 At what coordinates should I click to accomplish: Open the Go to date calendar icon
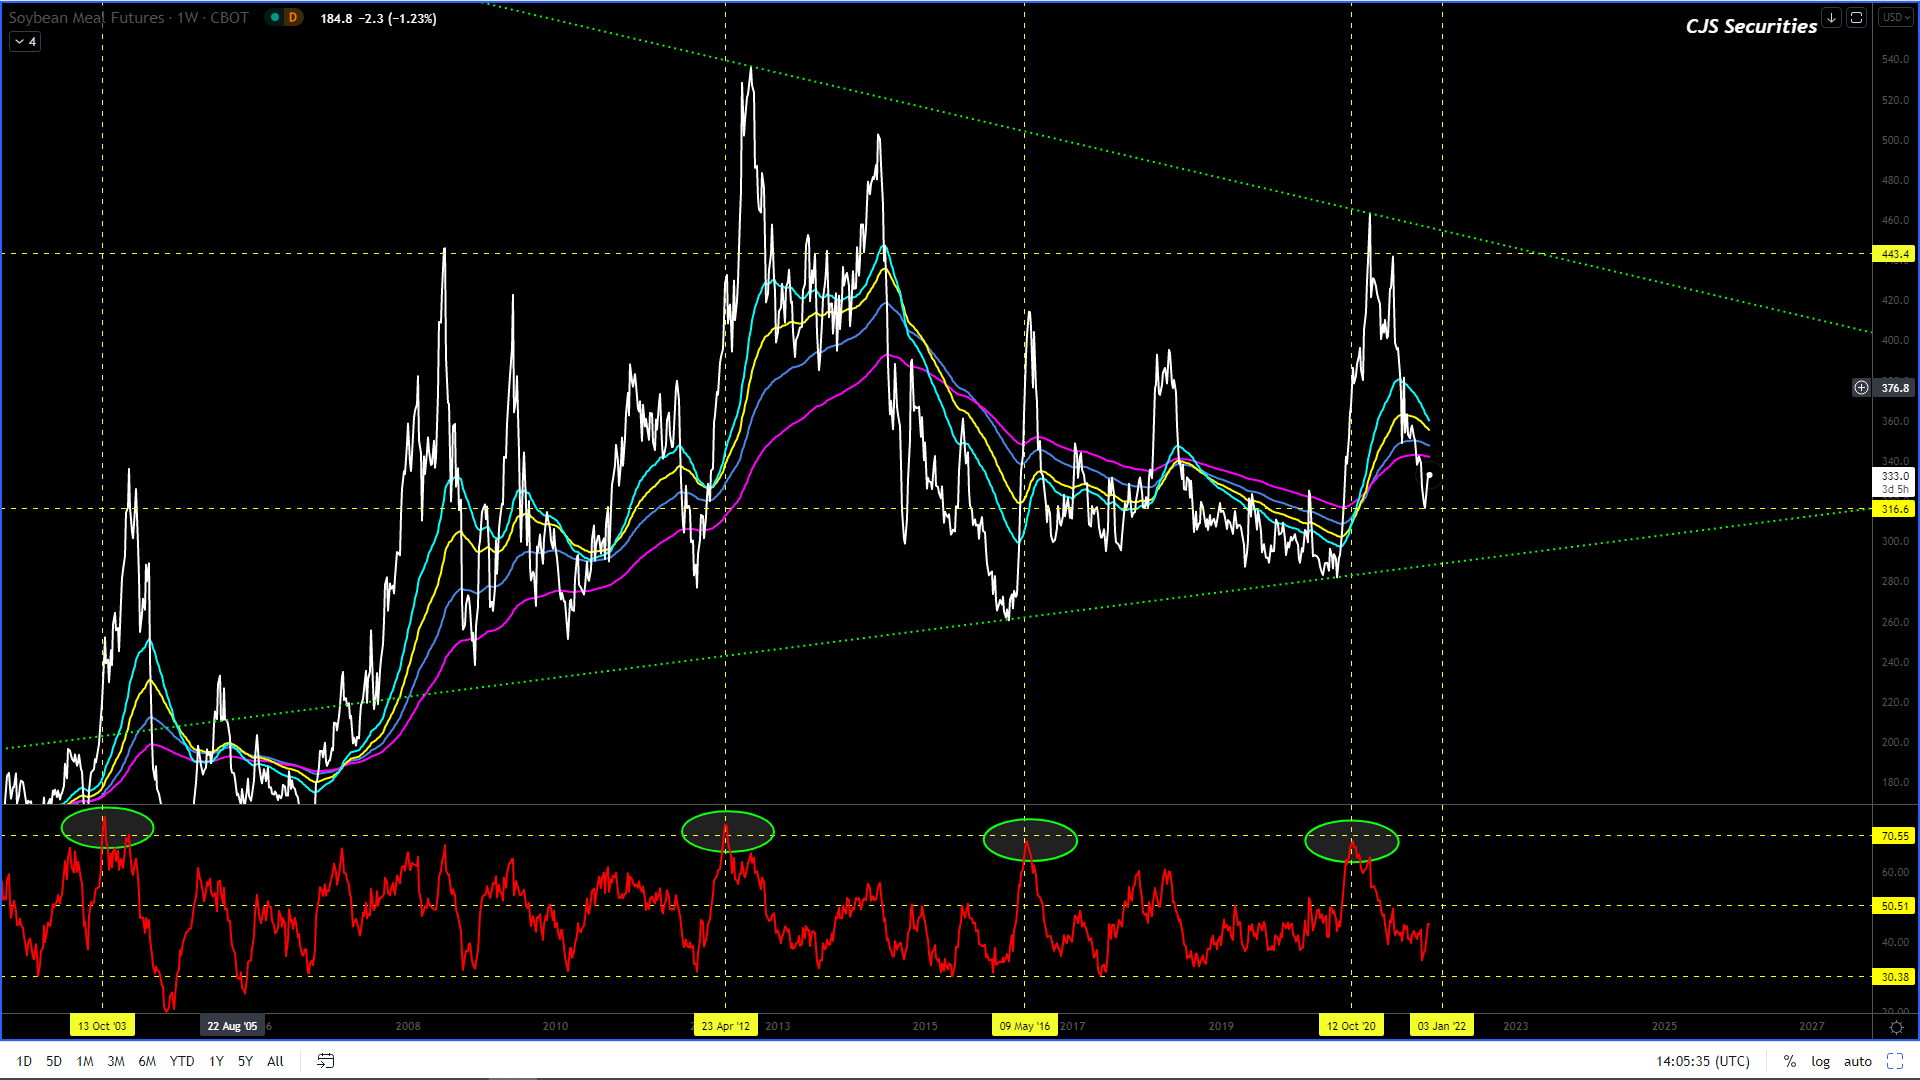point(325,1061)
